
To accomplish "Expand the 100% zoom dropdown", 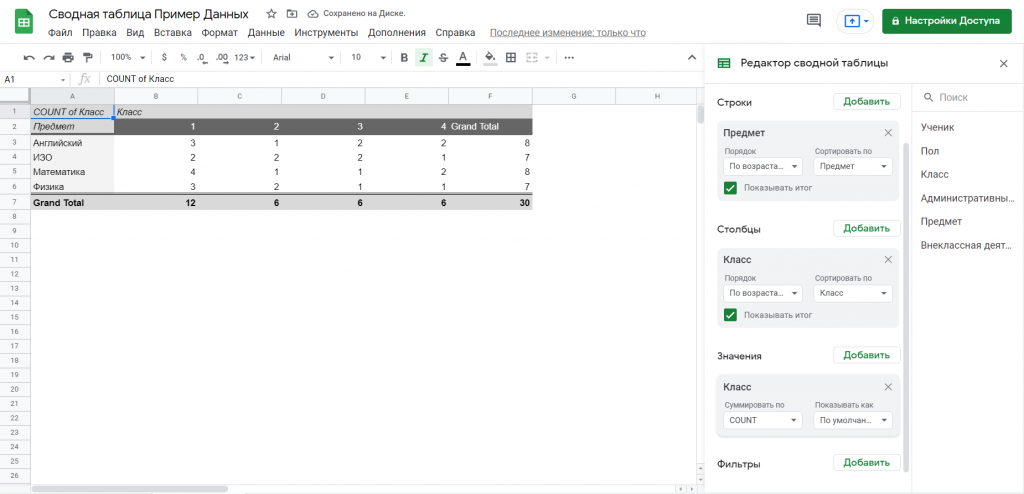I will [127, 58].
